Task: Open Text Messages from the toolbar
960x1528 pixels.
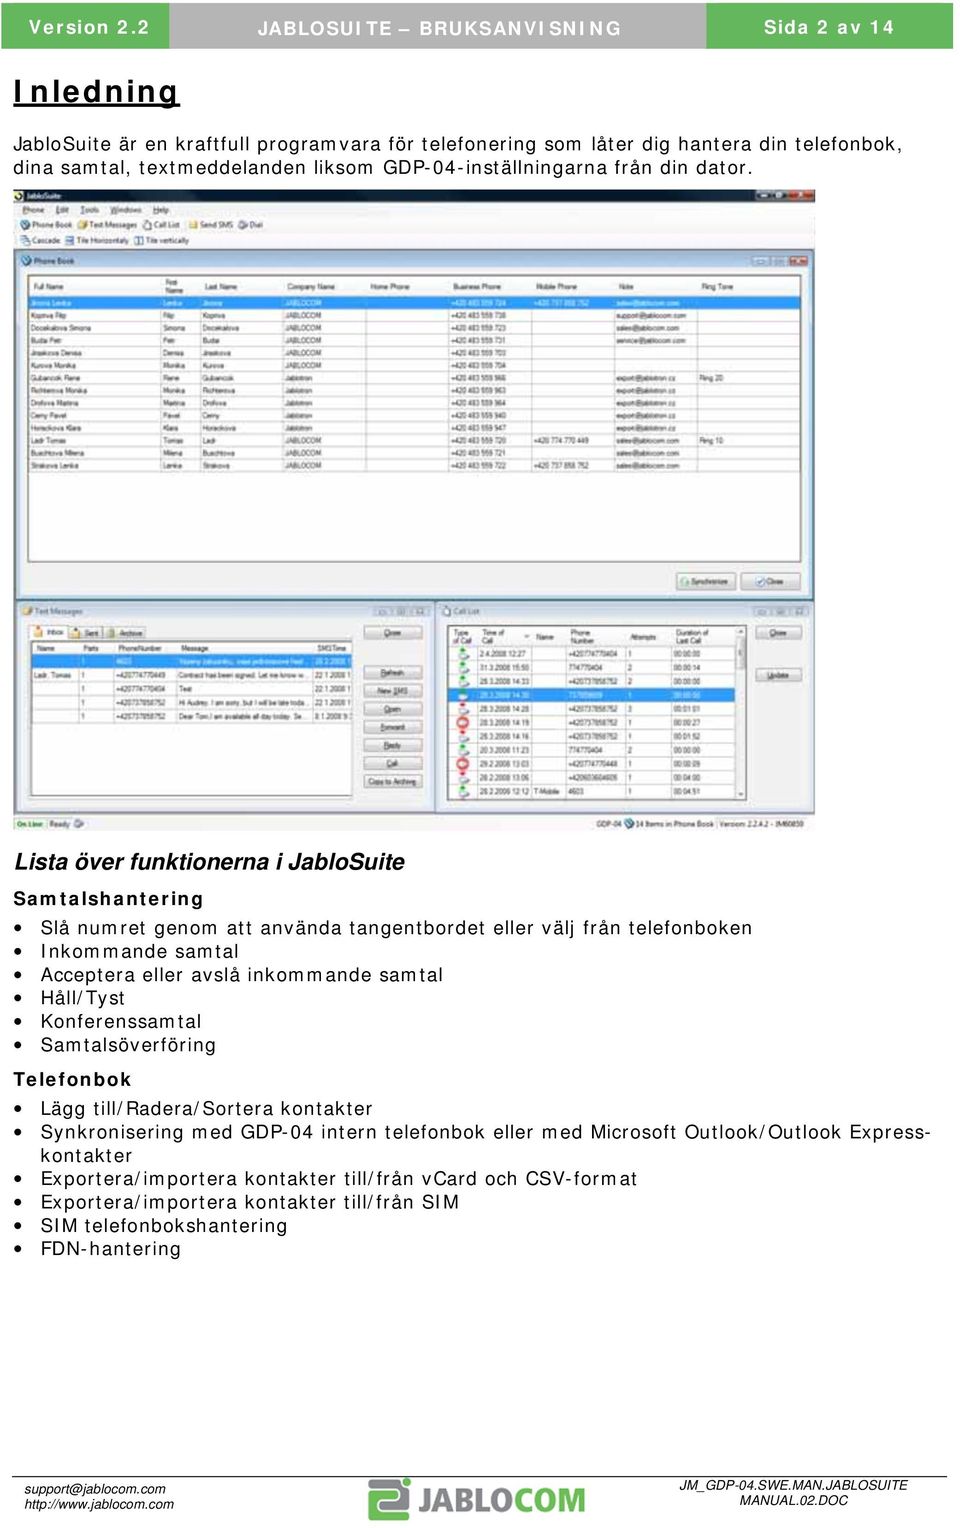Action: click(x=107, y=225)
